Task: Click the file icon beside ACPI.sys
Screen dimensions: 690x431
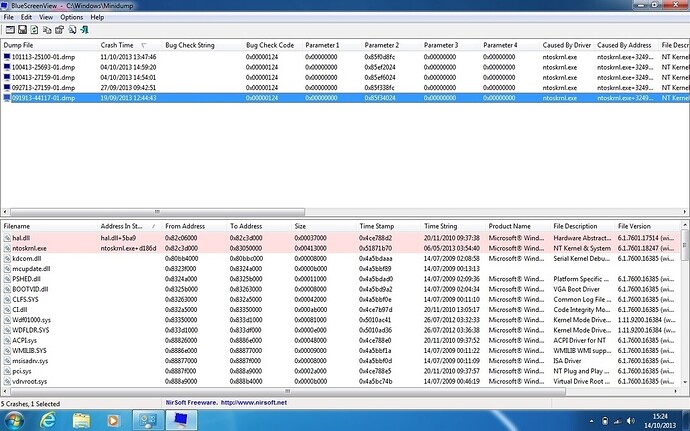Action: (7, 340)
